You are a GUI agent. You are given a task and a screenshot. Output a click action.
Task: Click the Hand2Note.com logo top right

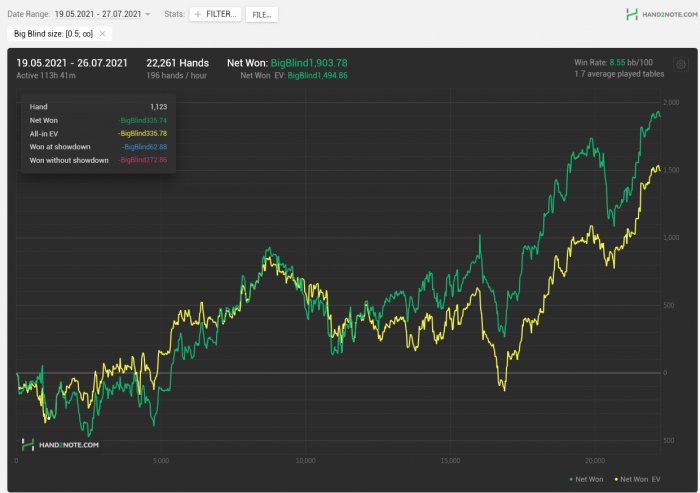click(662, 14)
